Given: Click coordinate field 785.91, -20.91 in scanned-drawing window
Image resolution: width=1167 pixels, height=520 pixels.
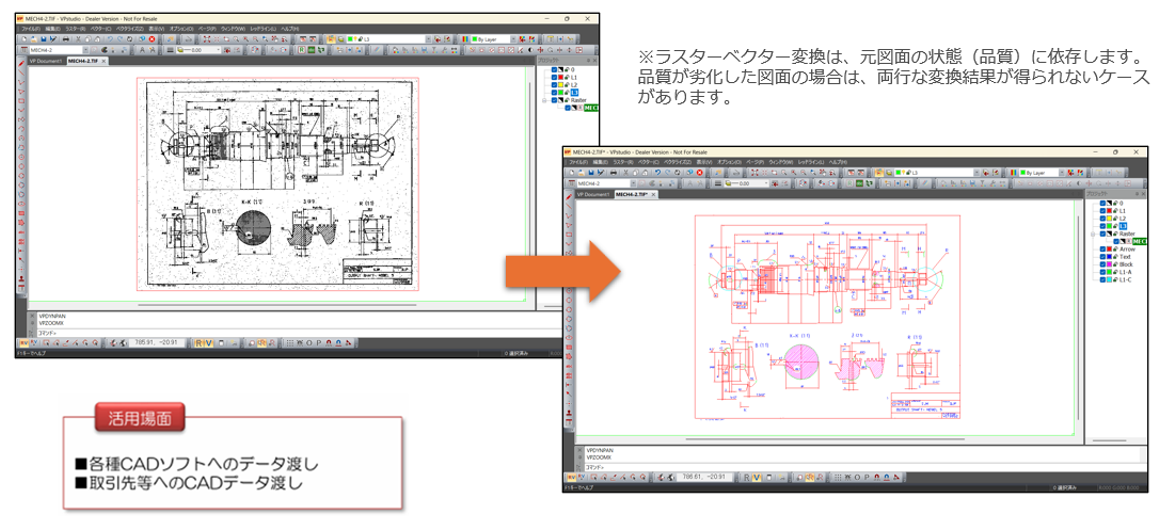Looking at the screenshot, I should point(156,343).
